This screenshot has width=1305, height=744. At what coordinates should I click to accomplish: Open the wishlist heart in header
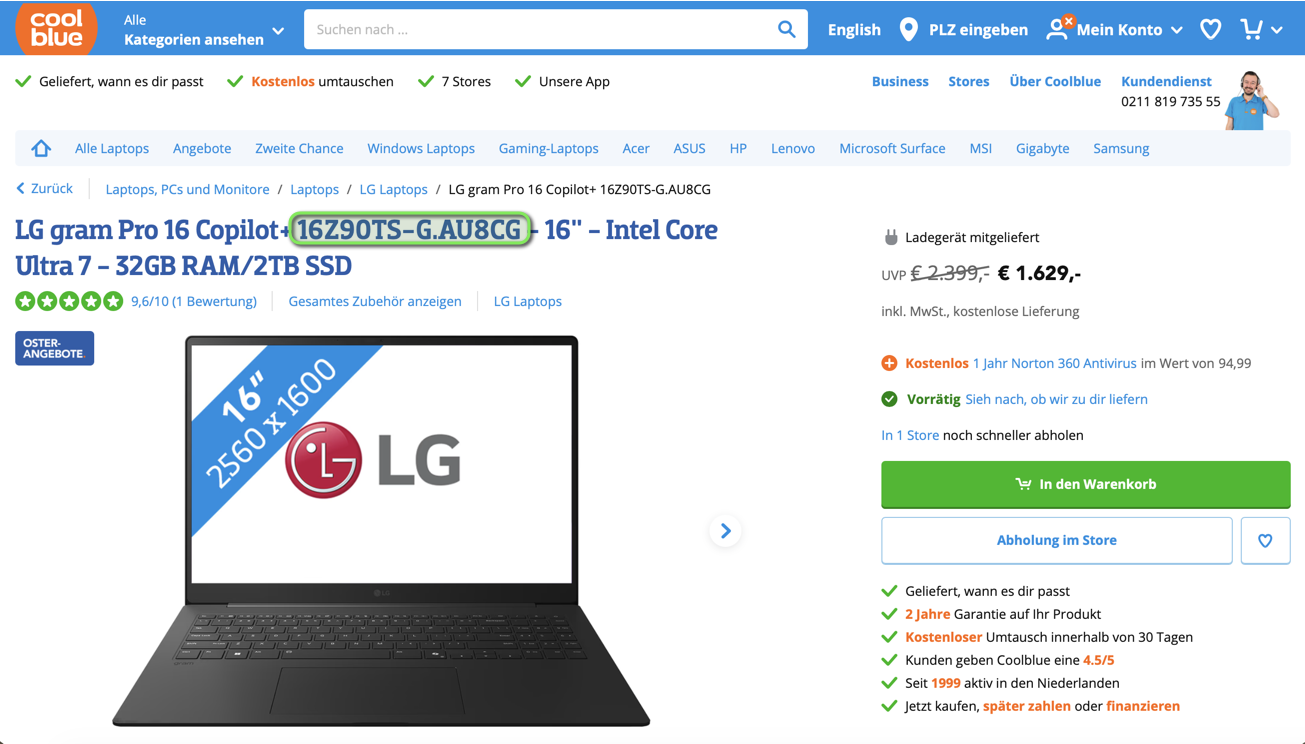click(x=1211, y=30)
